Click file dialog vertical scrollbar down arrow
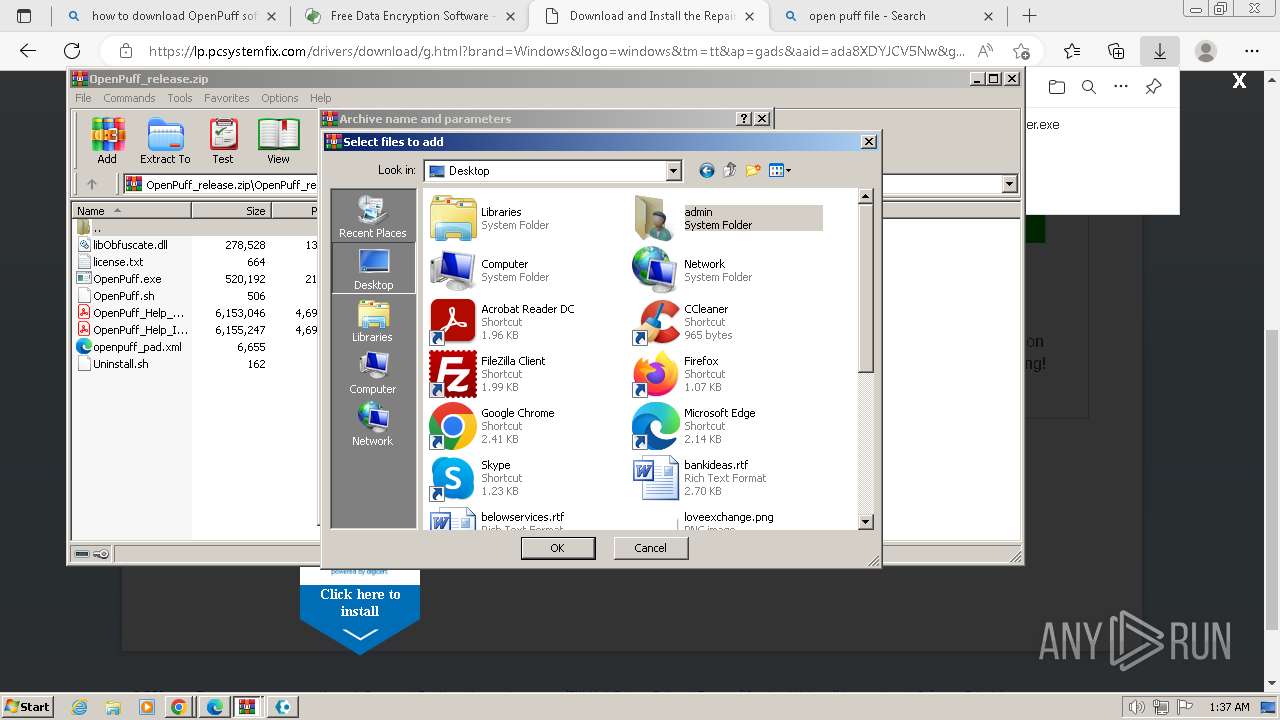The width and height of the screenshot is (1280, 720). 866,521
